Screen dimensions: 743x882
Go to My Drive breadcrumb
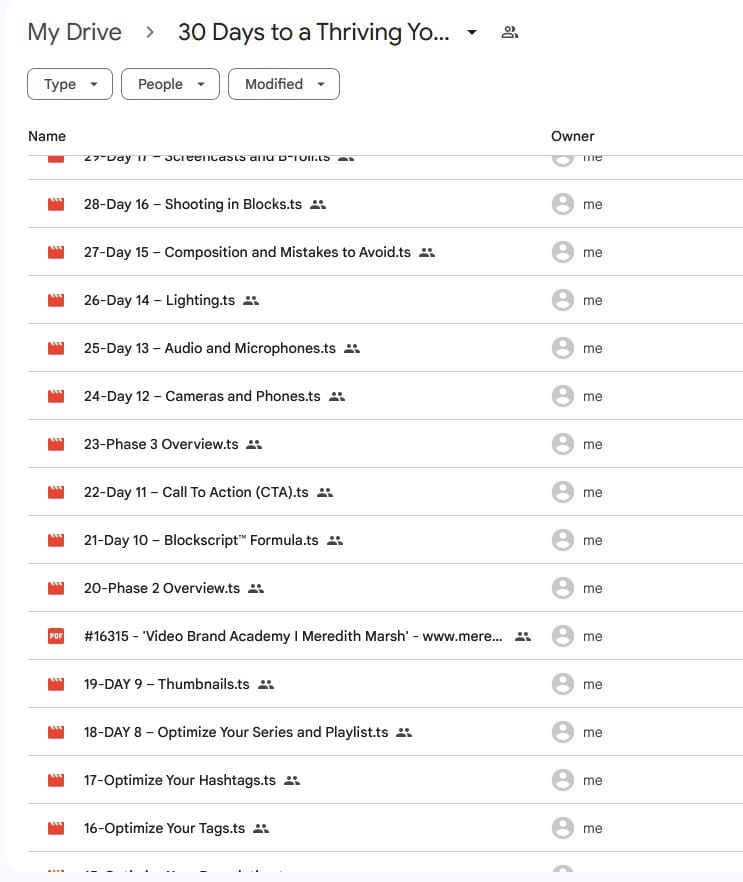[x=74, y=32]
